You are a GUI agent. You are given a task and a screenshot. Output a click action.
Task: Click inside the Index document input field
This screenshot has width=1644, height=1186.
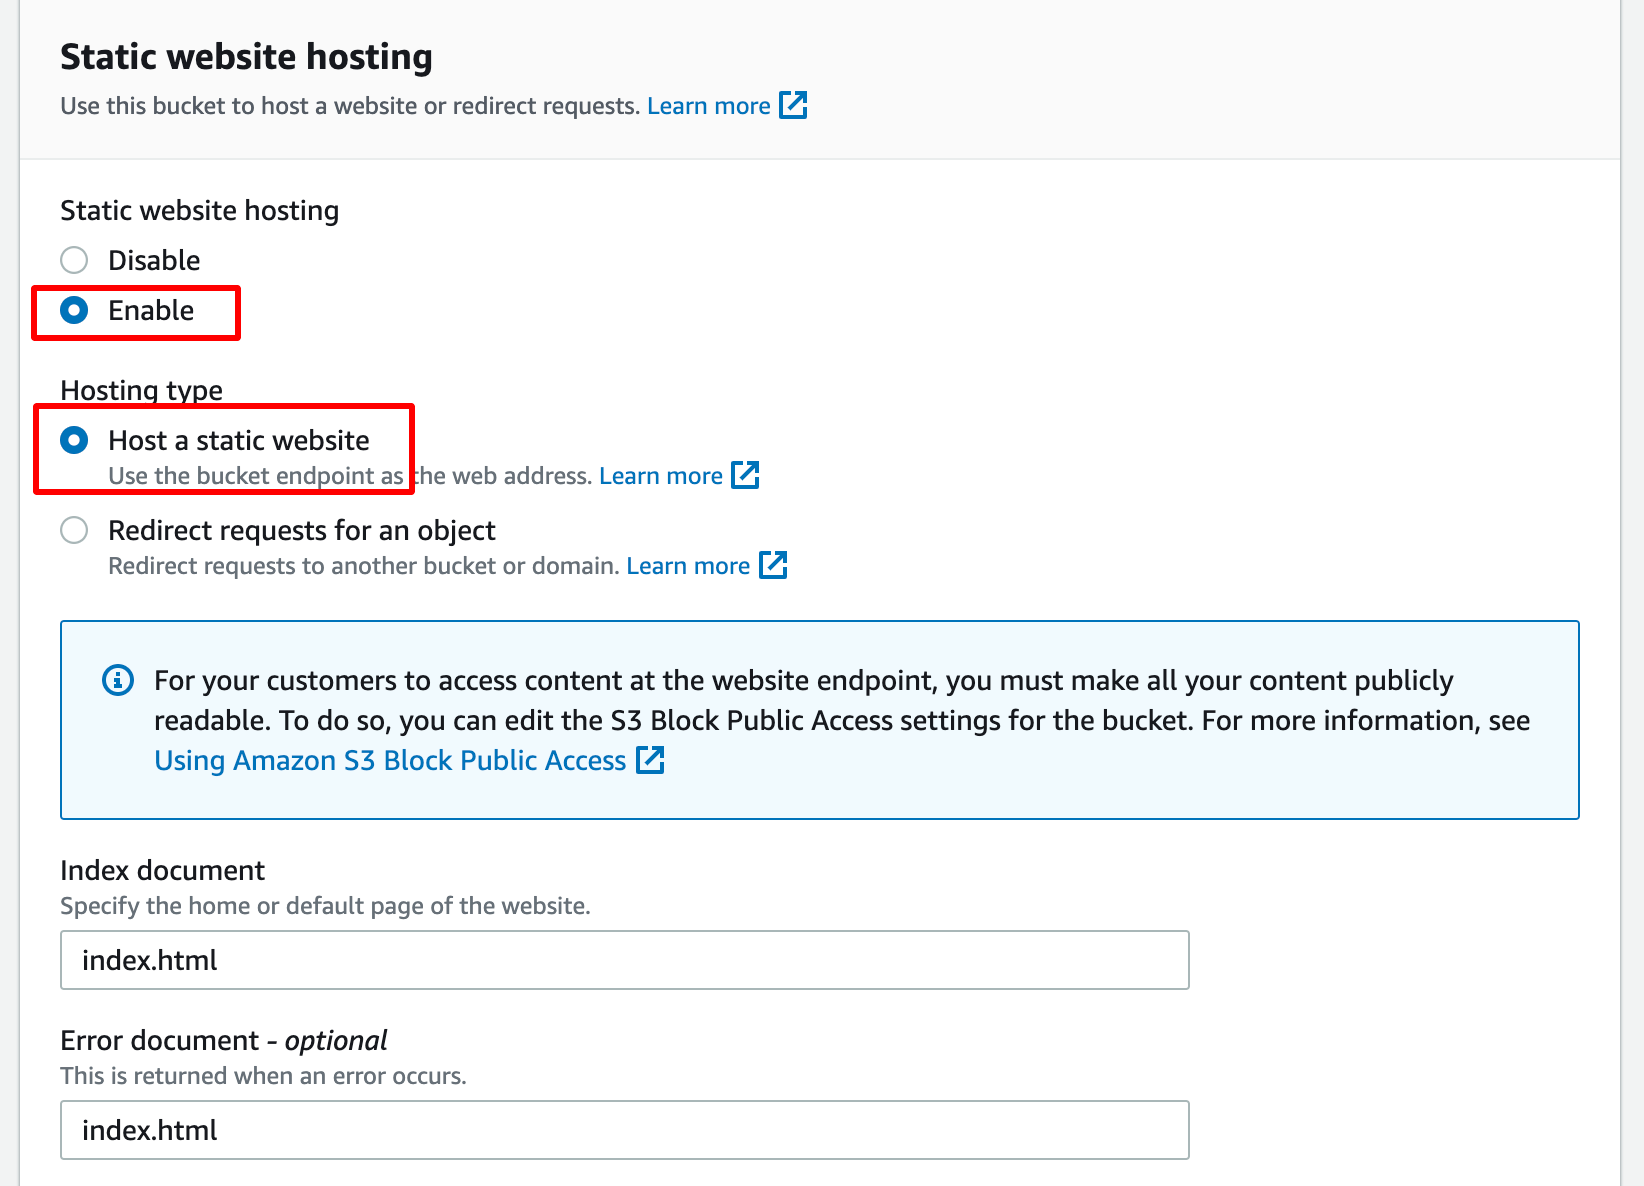[625, 960]
